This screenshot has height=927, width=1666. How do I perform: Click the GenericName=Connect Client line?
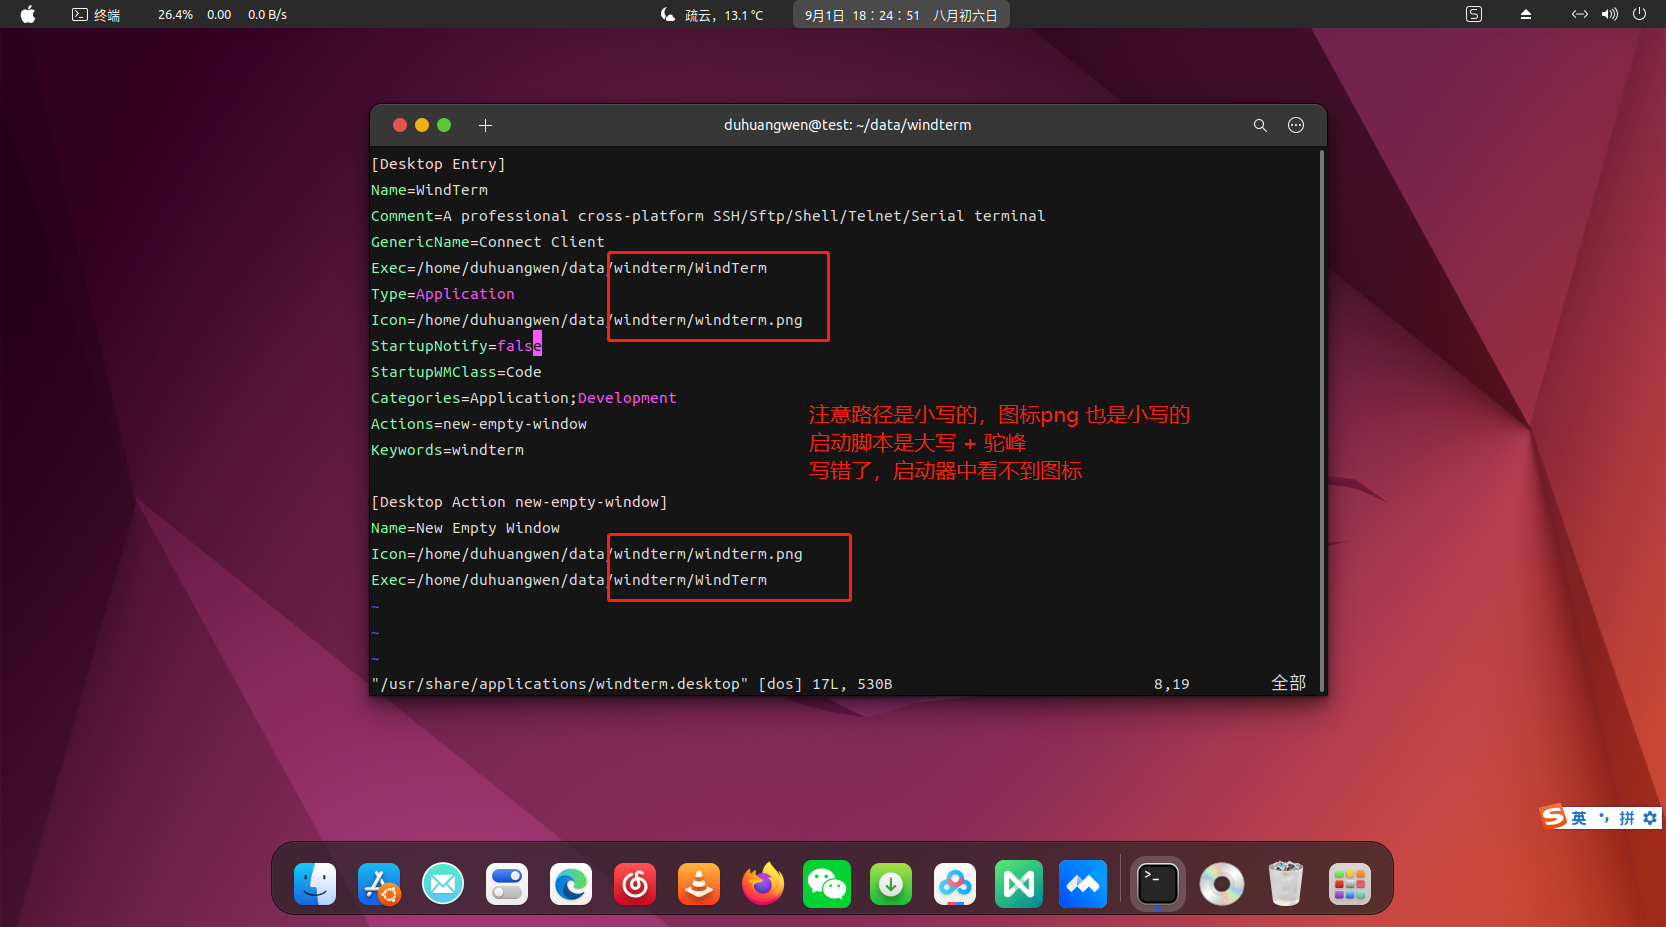point(487,242)
